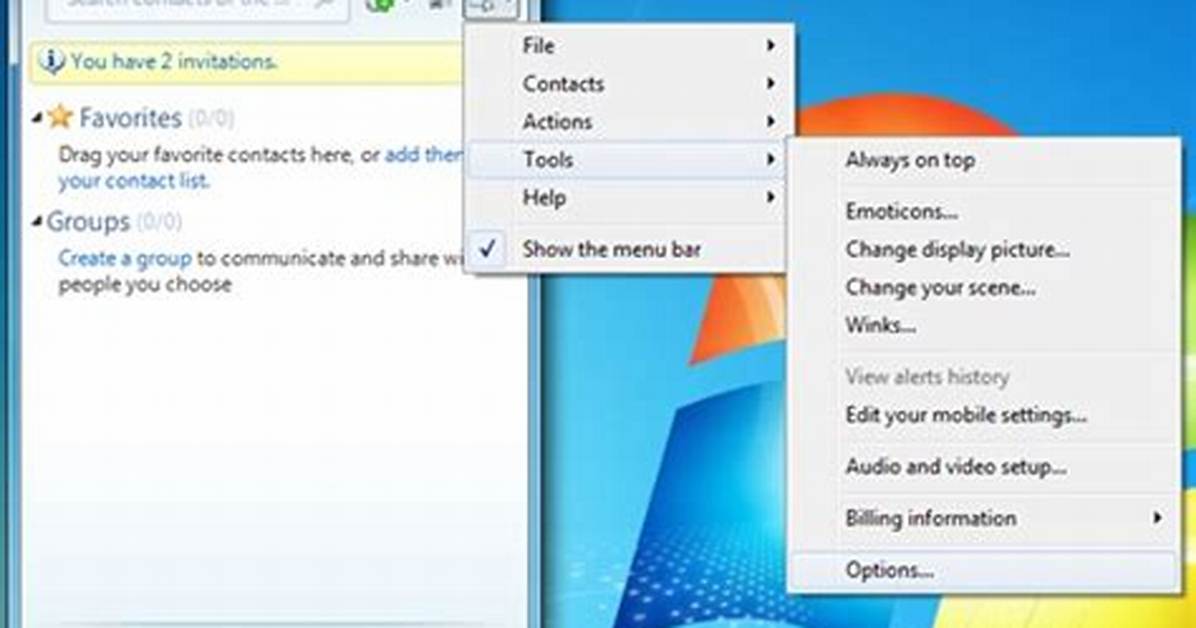Click the File submenu arrow

pos(770,46)
